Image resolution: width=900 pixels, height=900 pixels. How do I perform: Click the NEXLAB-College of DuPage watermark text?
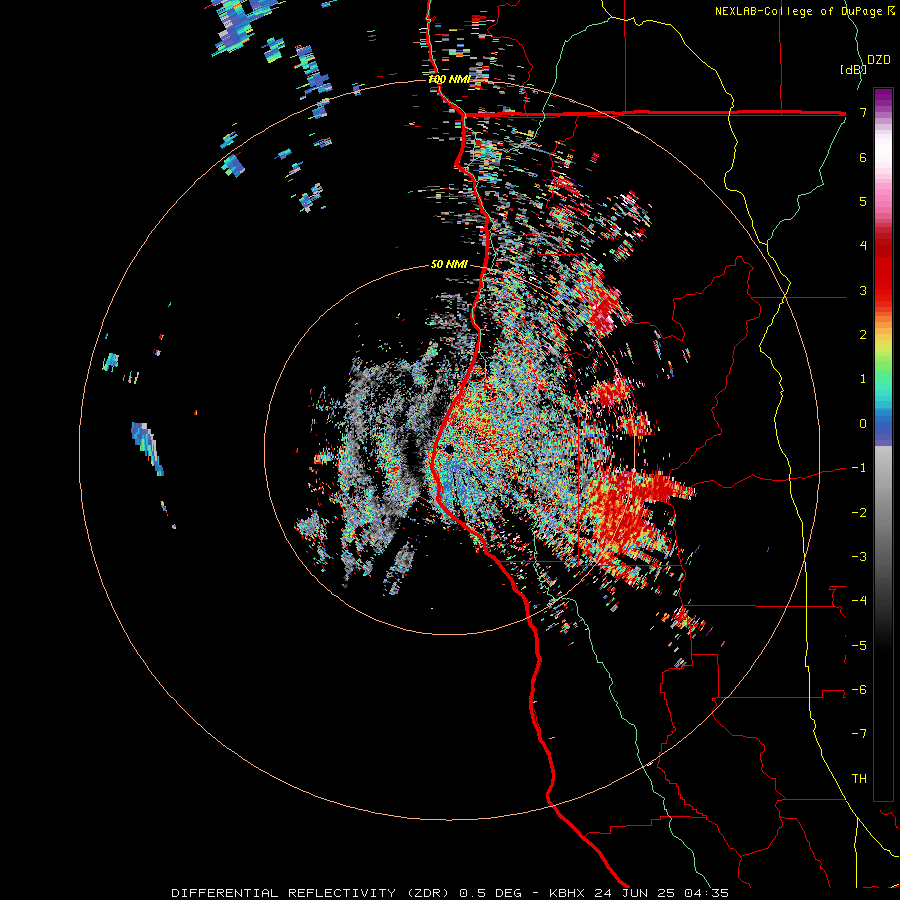[x=805, y=11]
